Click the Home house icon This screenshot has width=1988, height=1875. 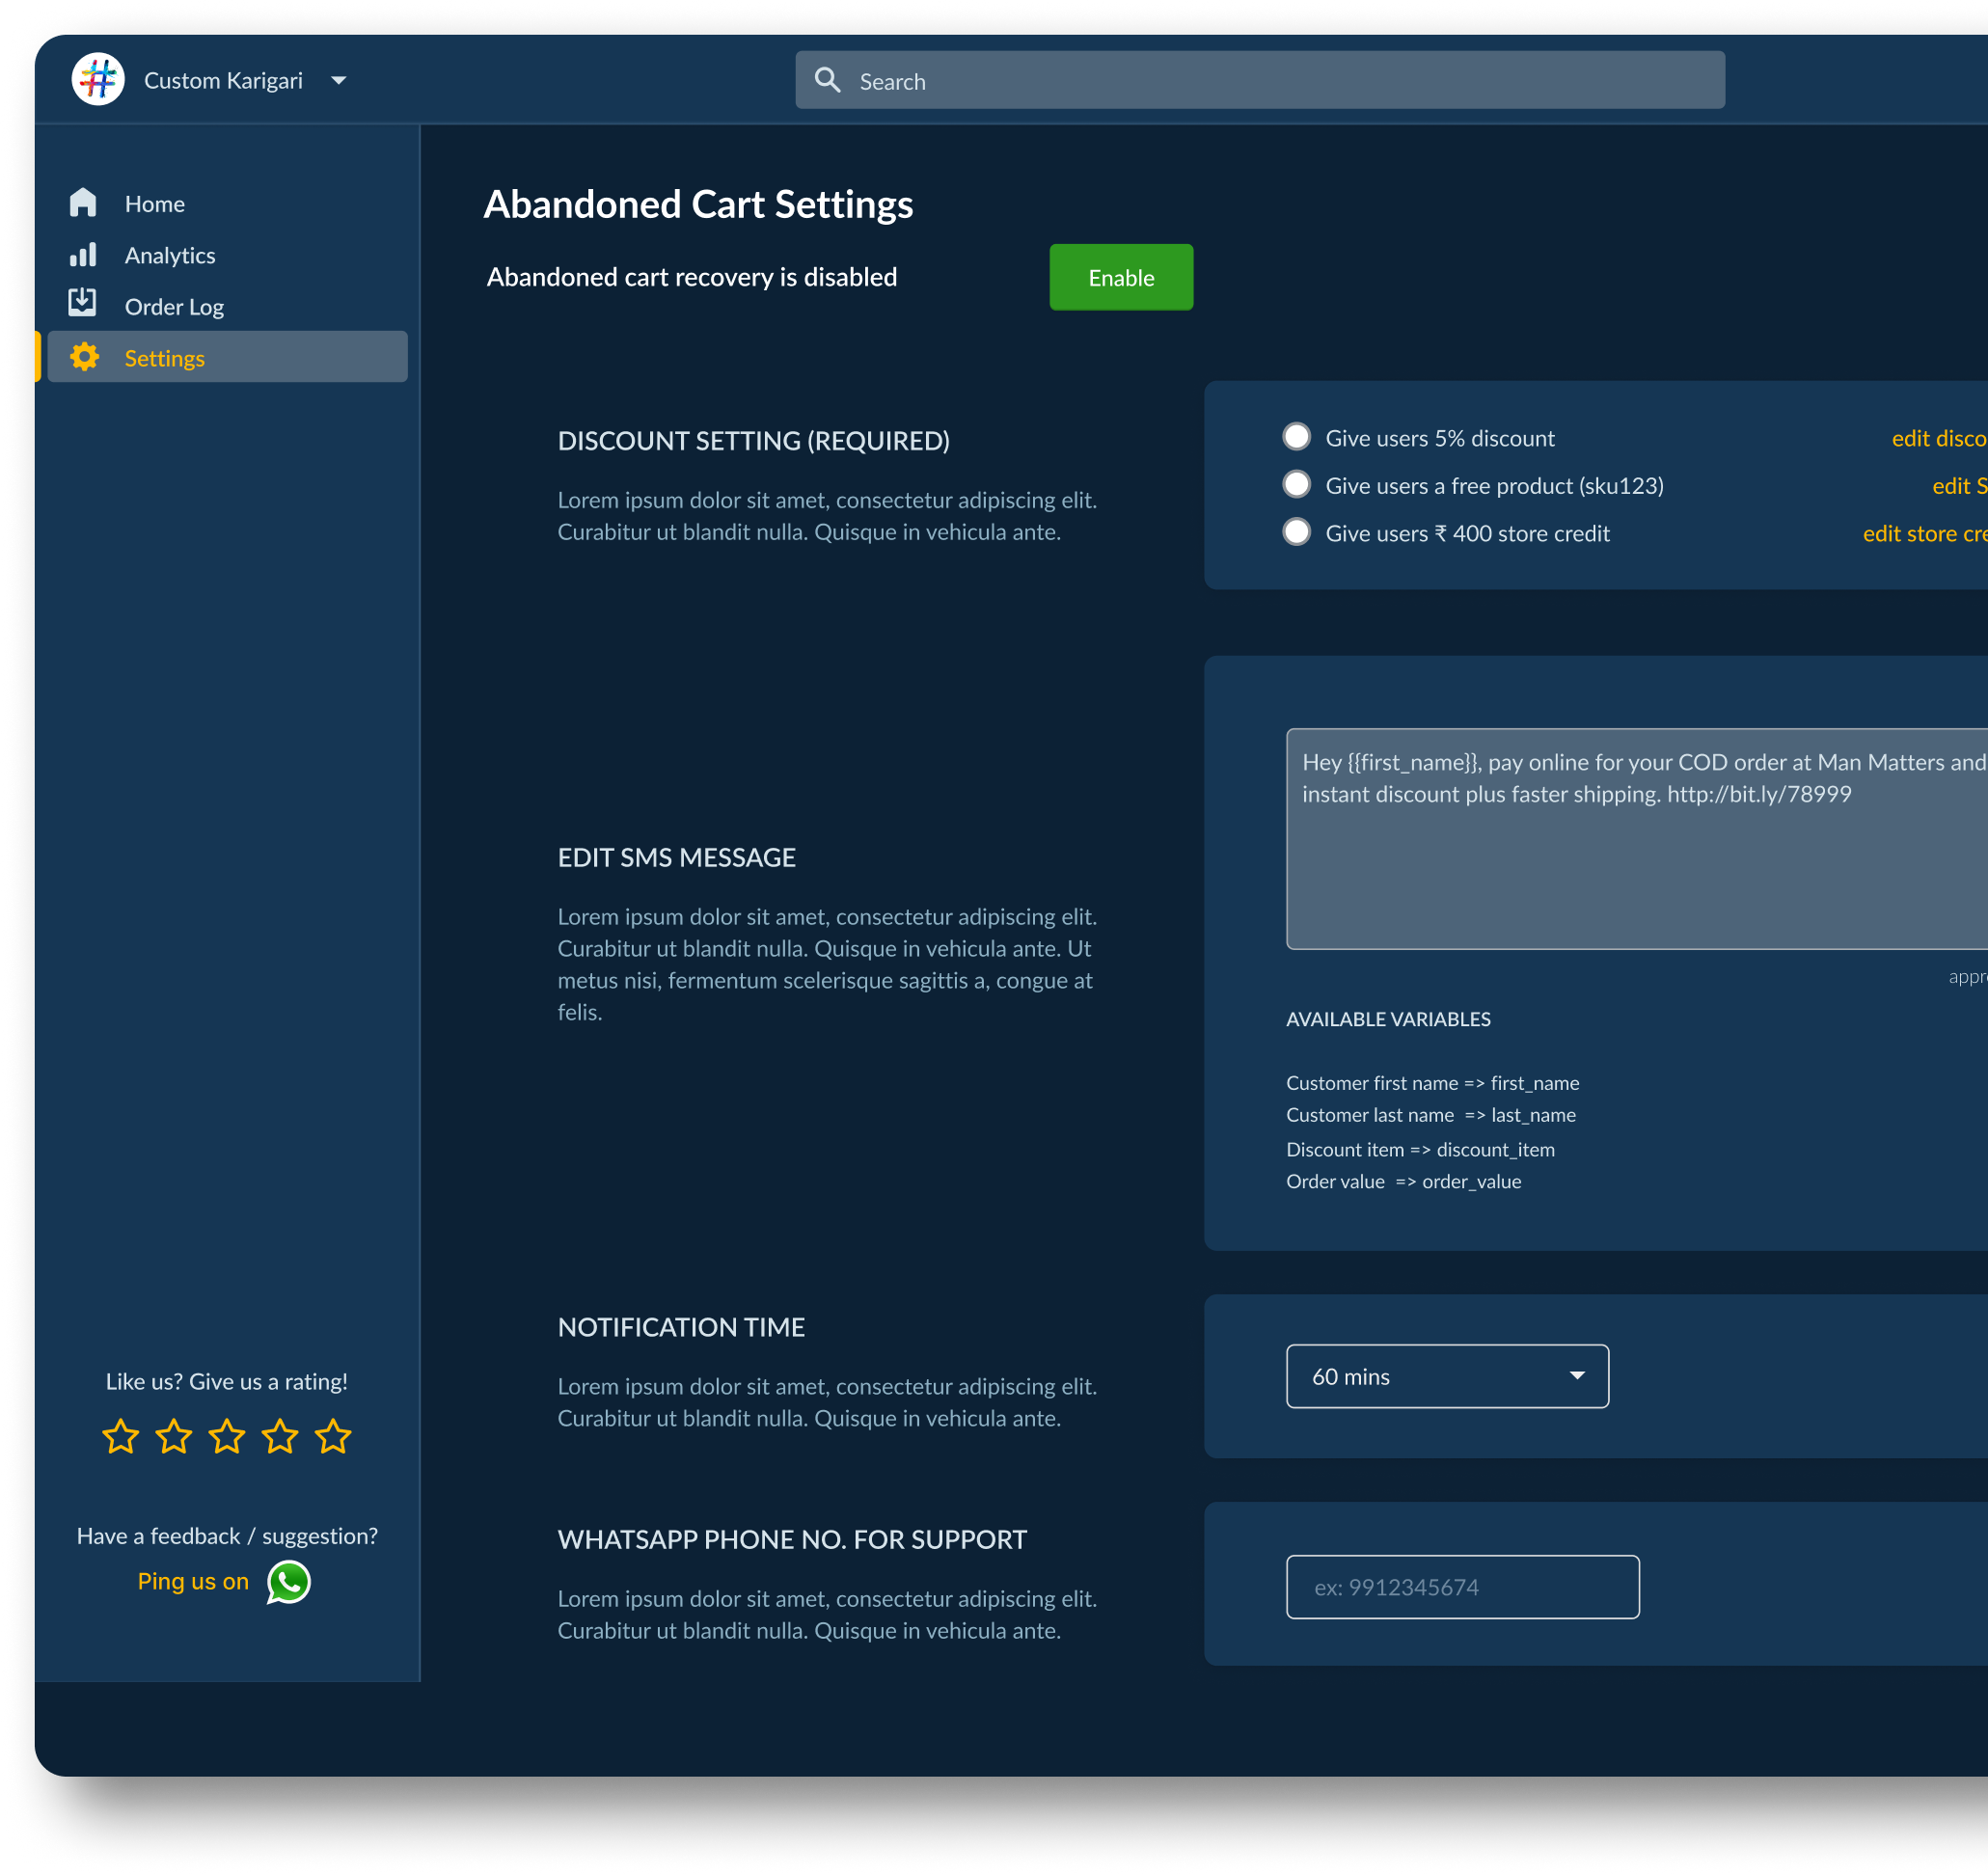[x=83, y=203]
